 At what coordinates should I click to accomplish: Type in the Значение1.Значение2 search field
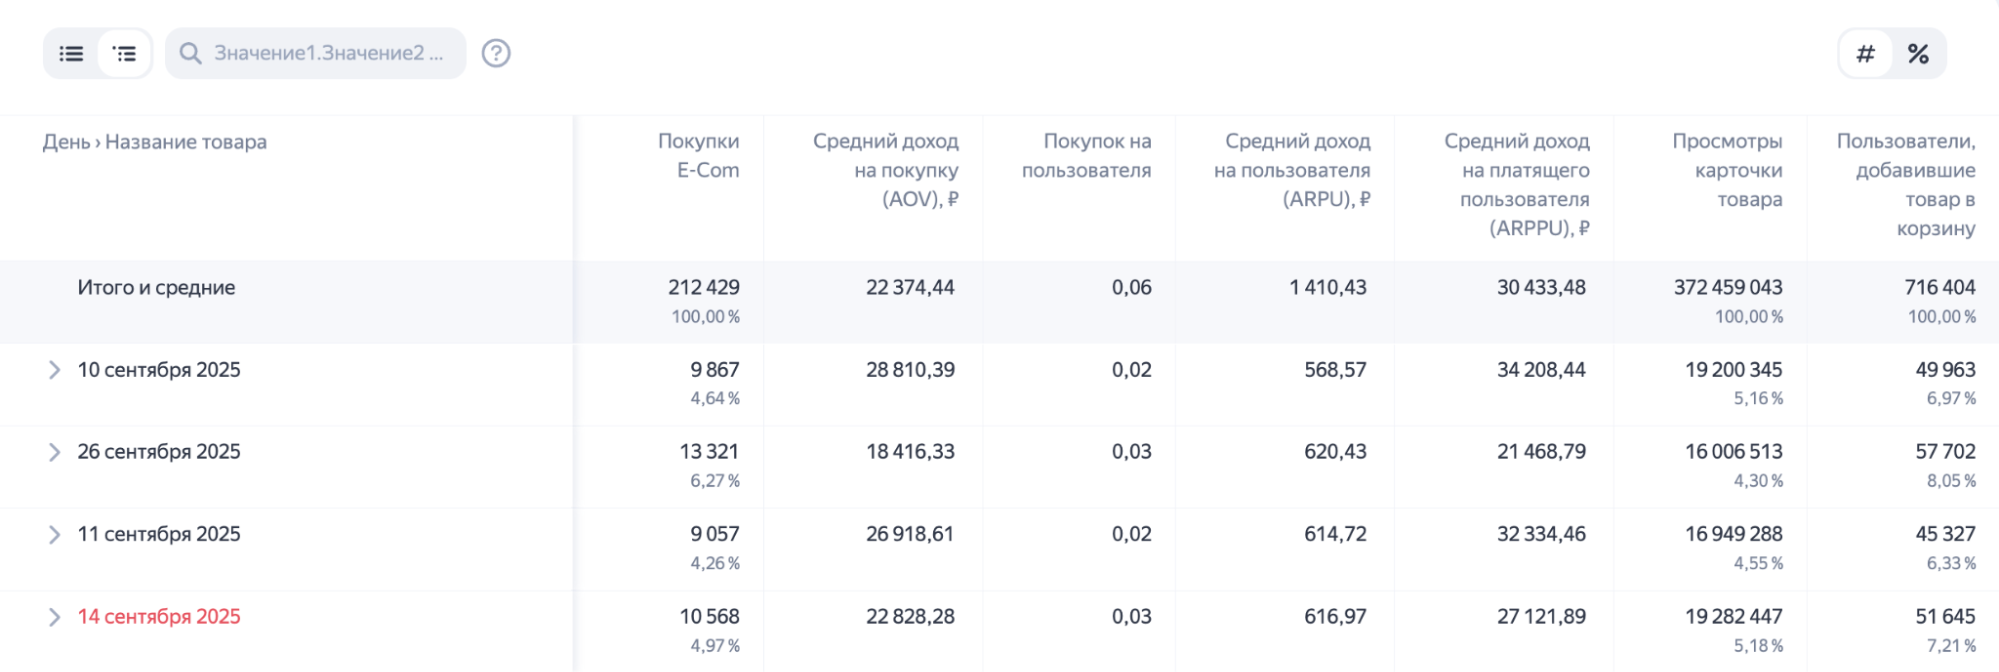point(328,54)
